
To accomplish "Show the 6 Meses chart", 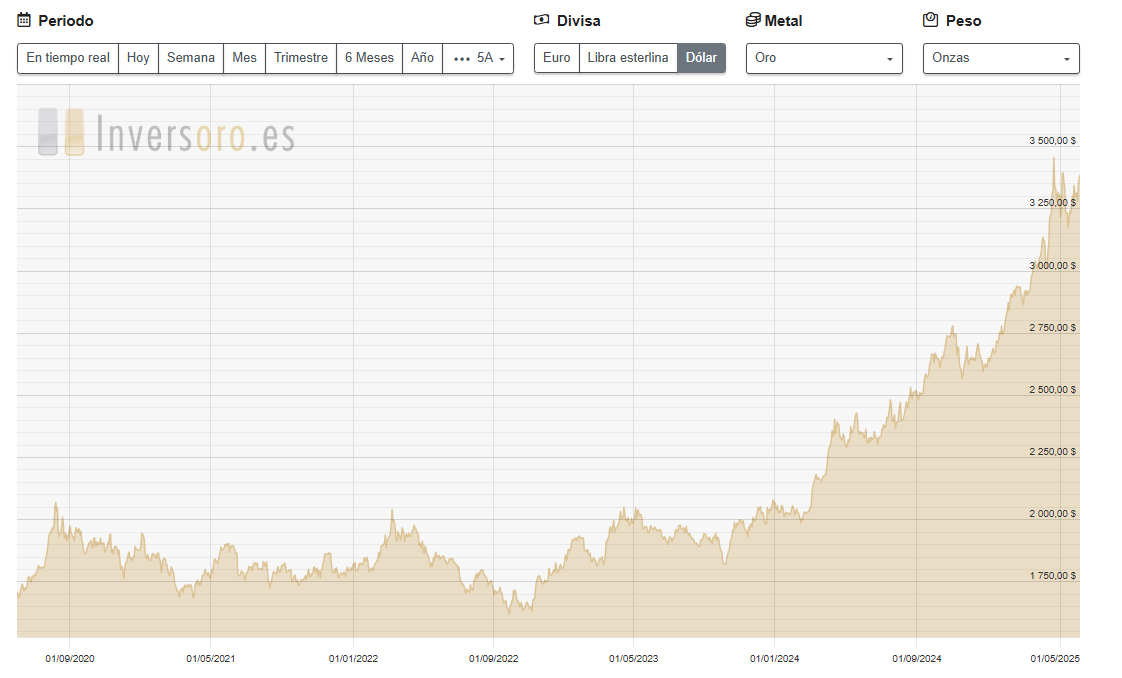I will pyautogui.click(x=369, y=58).
